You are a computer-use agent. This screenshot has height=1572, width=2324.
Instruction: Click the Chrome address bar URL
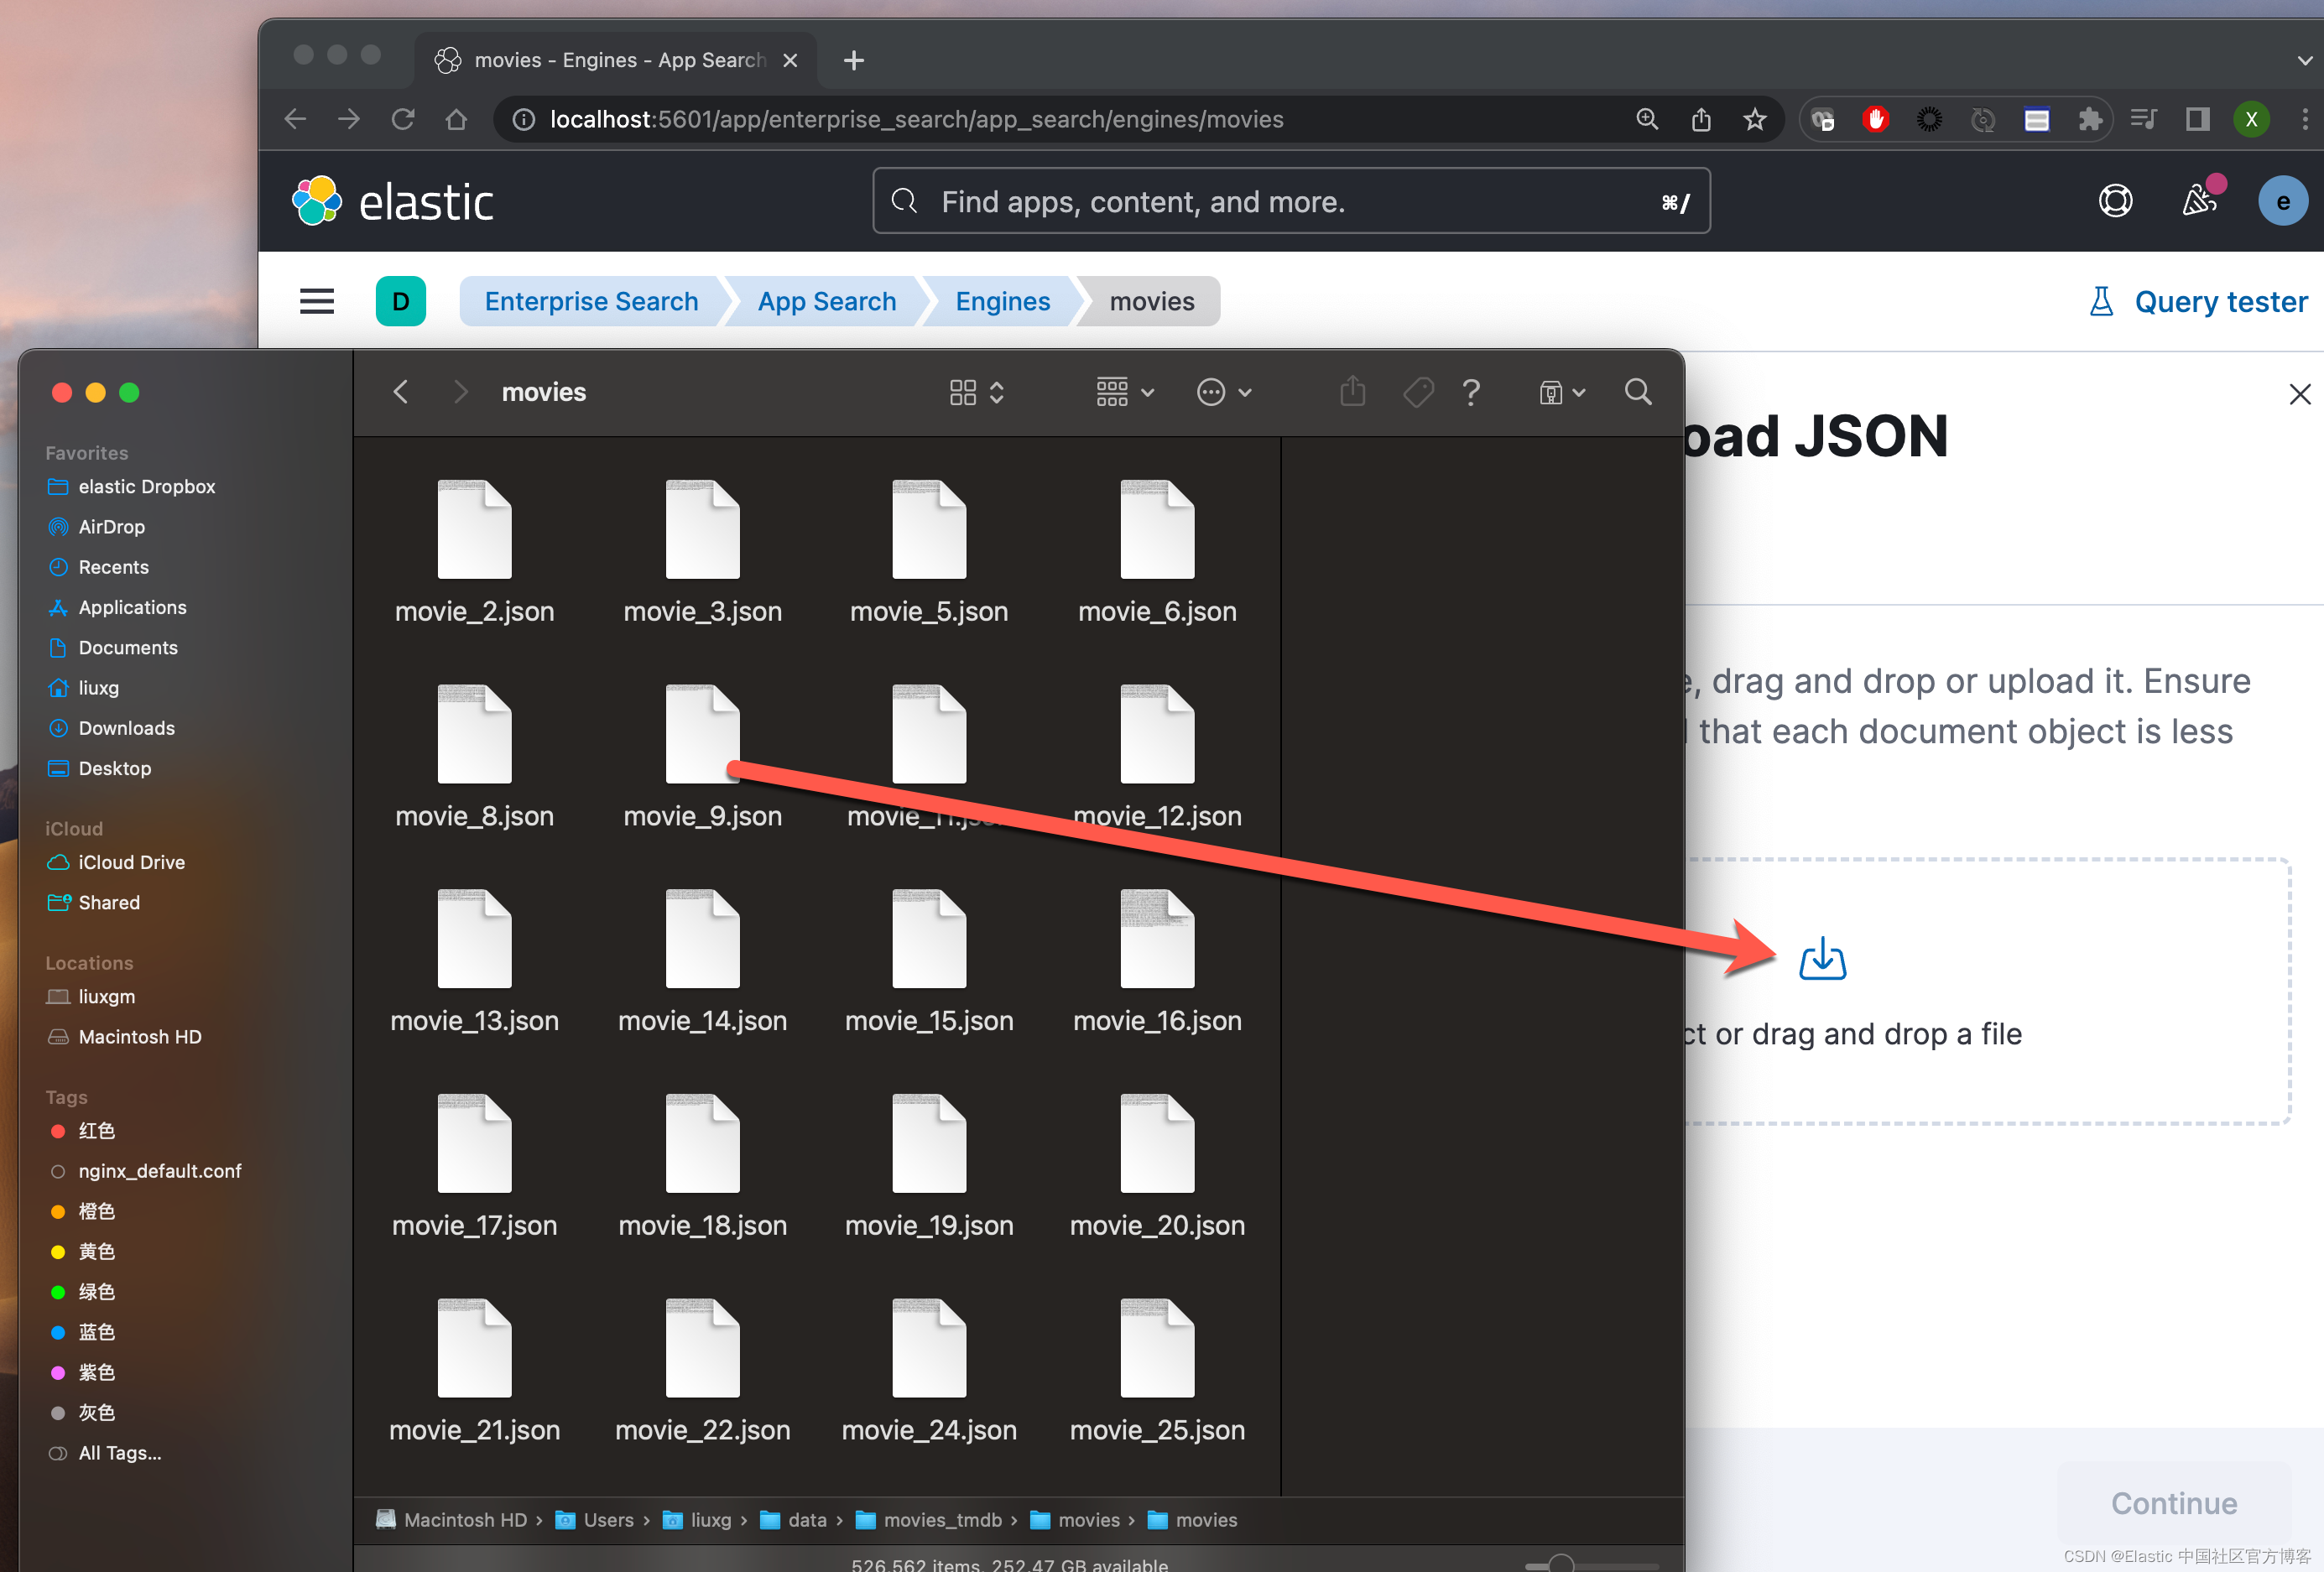coord(916,119)
